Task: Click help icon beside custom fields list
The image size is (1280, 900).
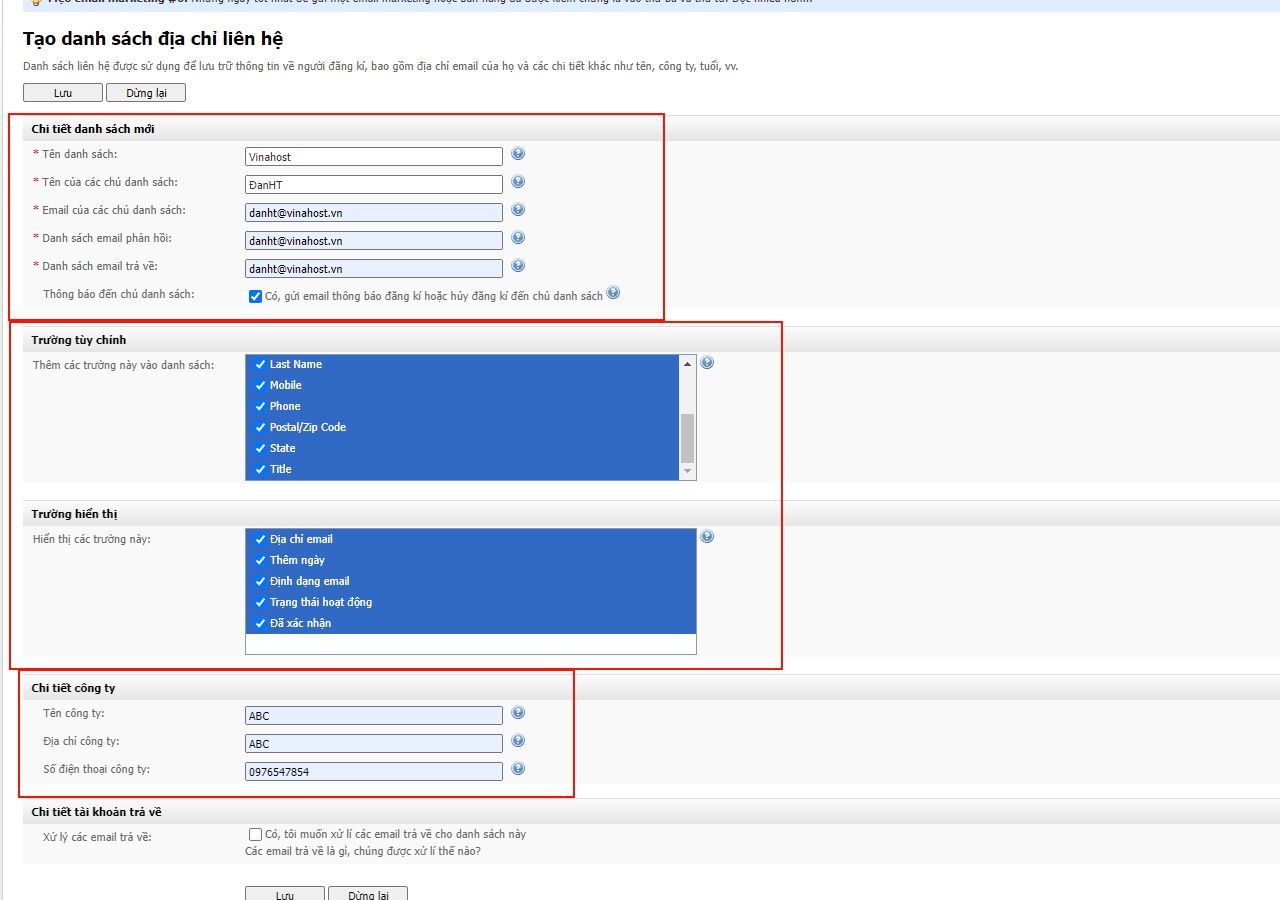Action: pyautogui.click(x=707, y=363)
